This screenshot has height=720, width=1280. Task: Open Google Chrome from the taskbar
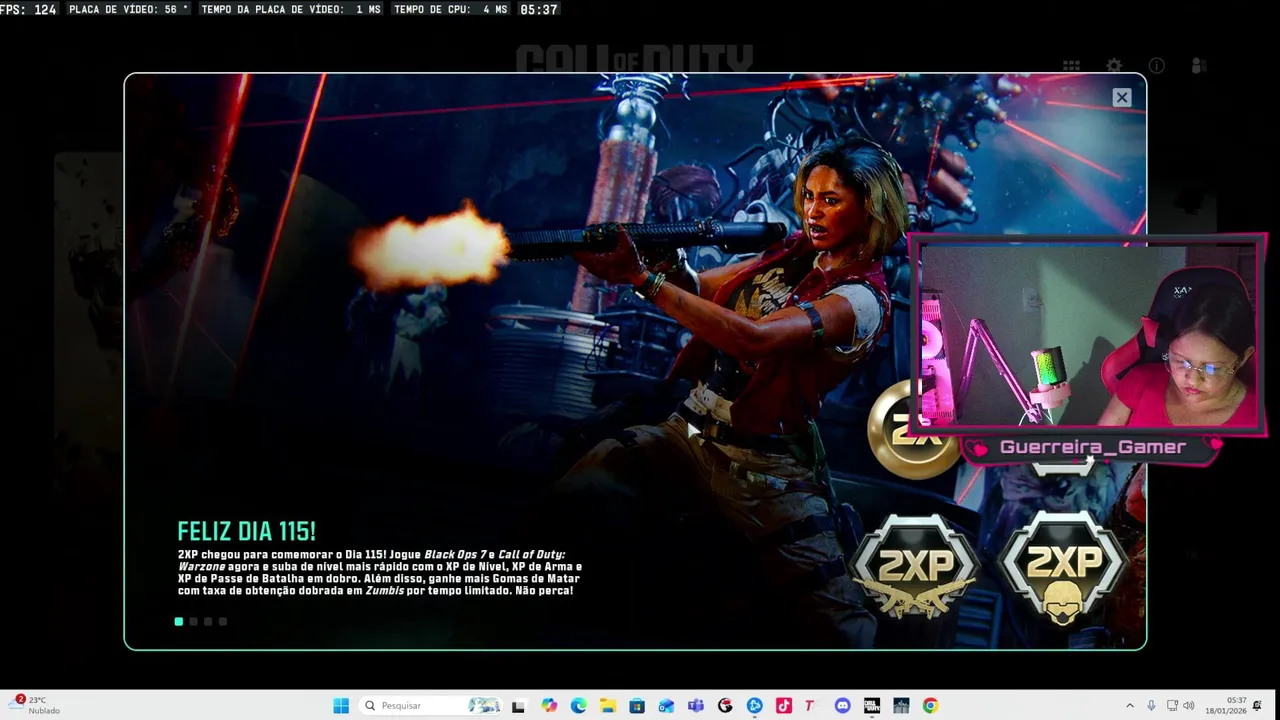click(x=930, y=706)
